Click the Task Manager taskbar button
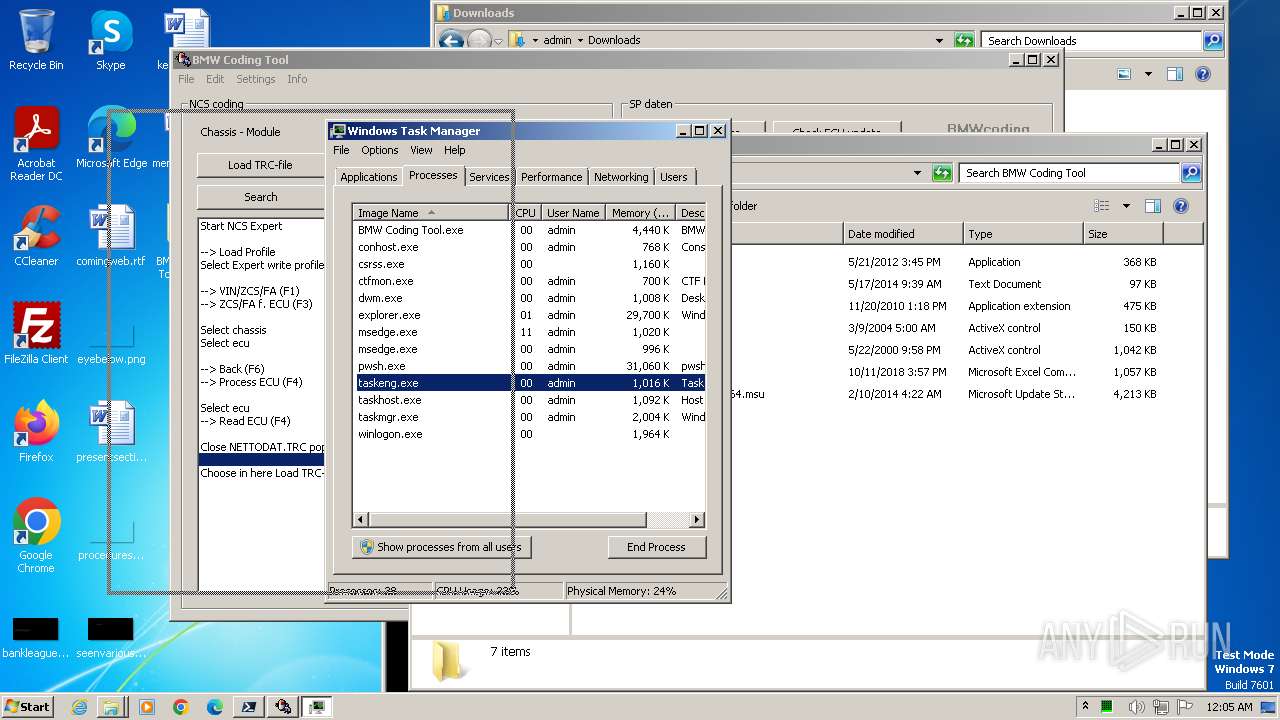 pos(317,707)
